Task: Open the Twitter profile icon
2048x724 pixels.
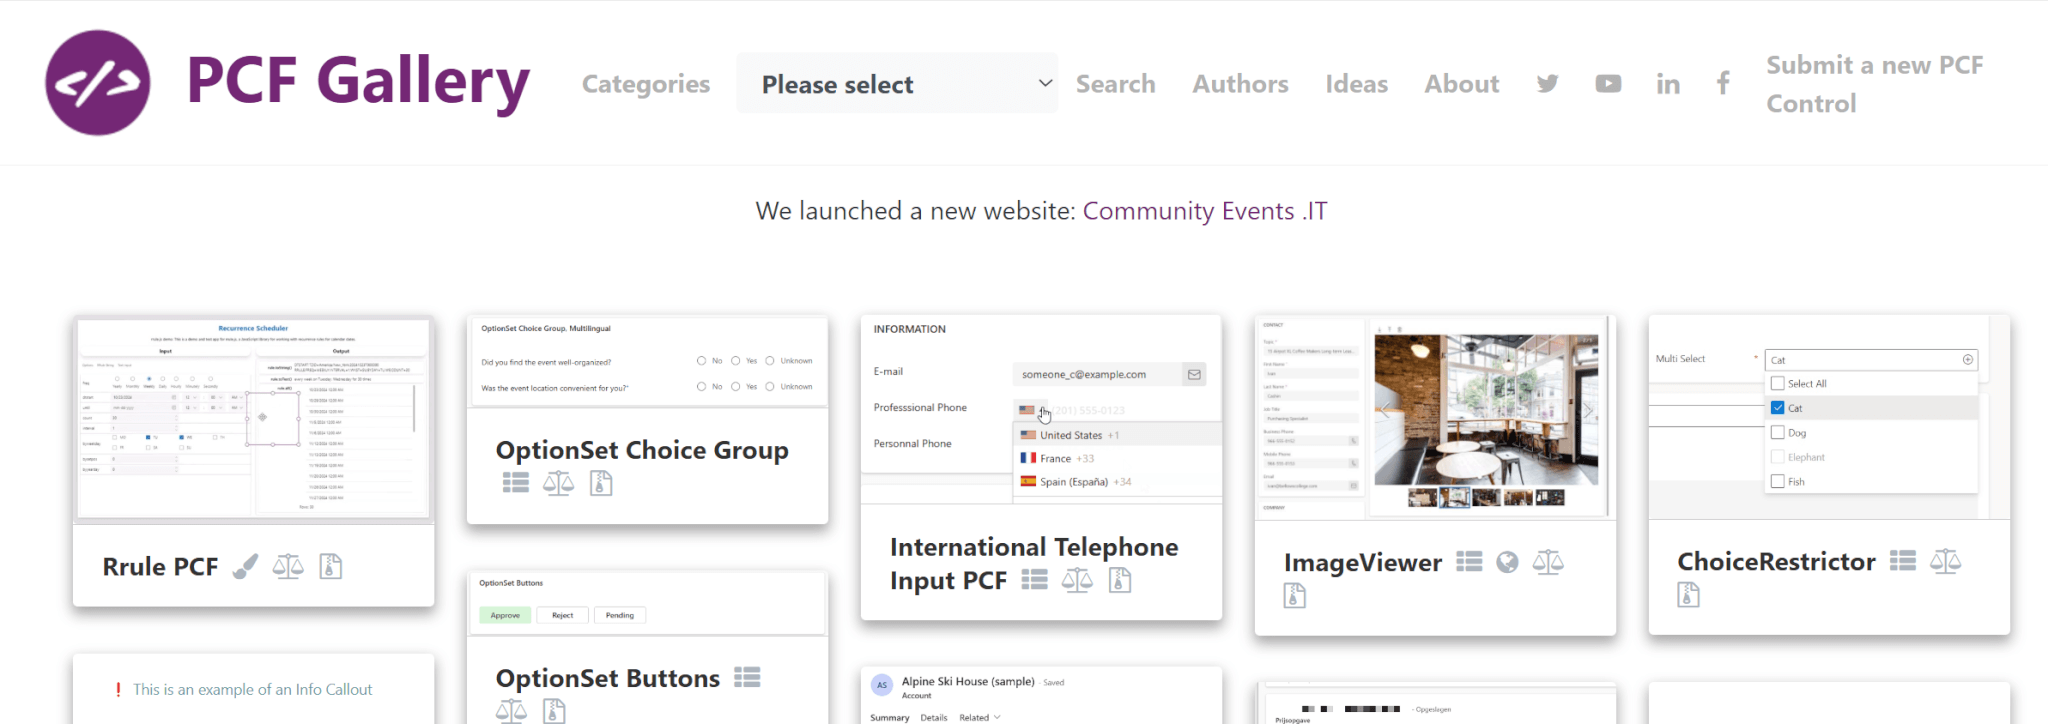Action: [x=1547, y=84]
